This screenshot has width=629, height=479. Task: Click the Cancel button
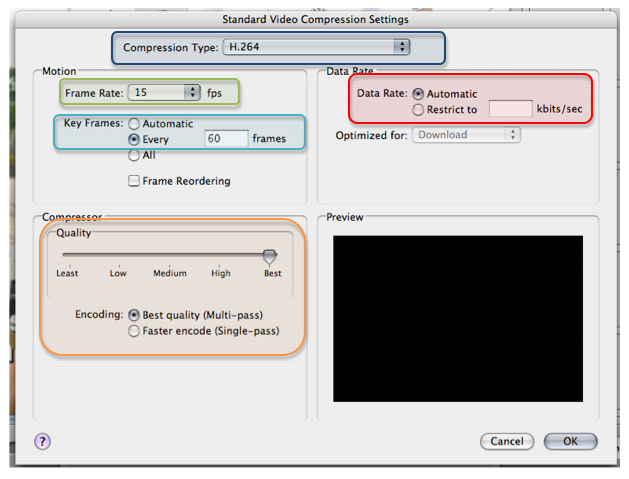pyautogui.click(x=507, y=441)
